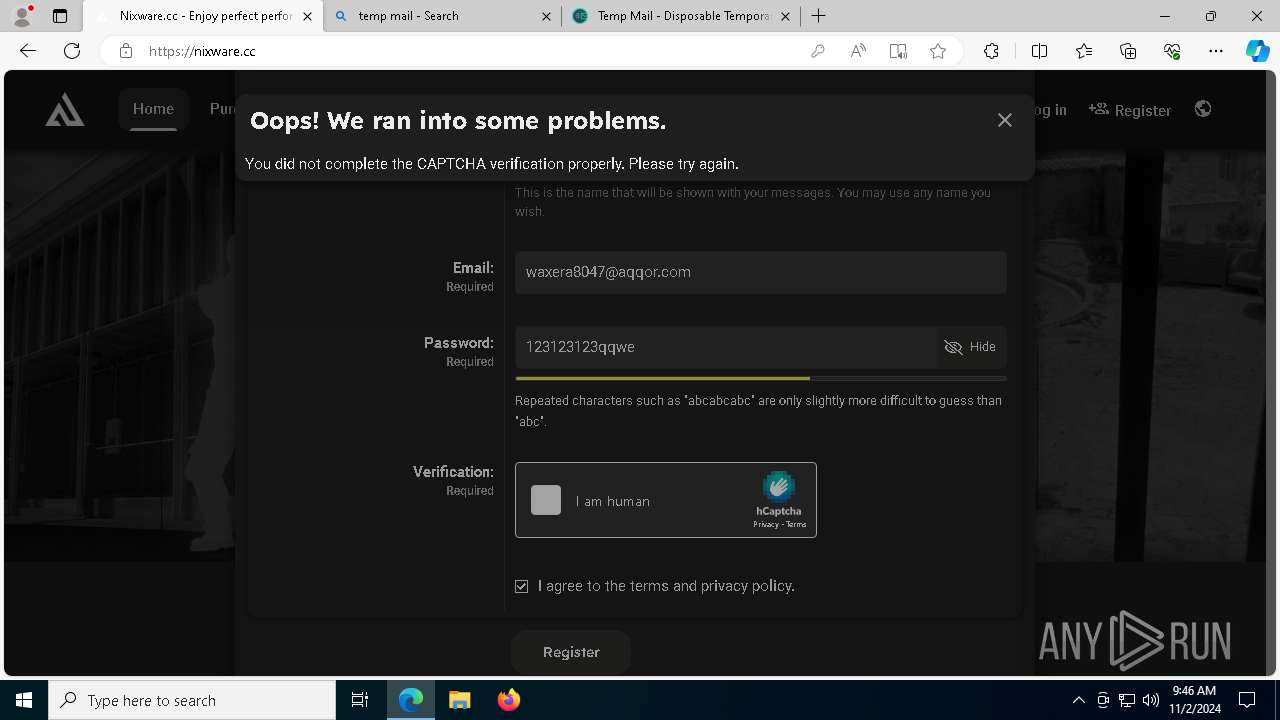
Task: Open browser Extensions icon
Action: pyautogui.click(x=991, y=51)
